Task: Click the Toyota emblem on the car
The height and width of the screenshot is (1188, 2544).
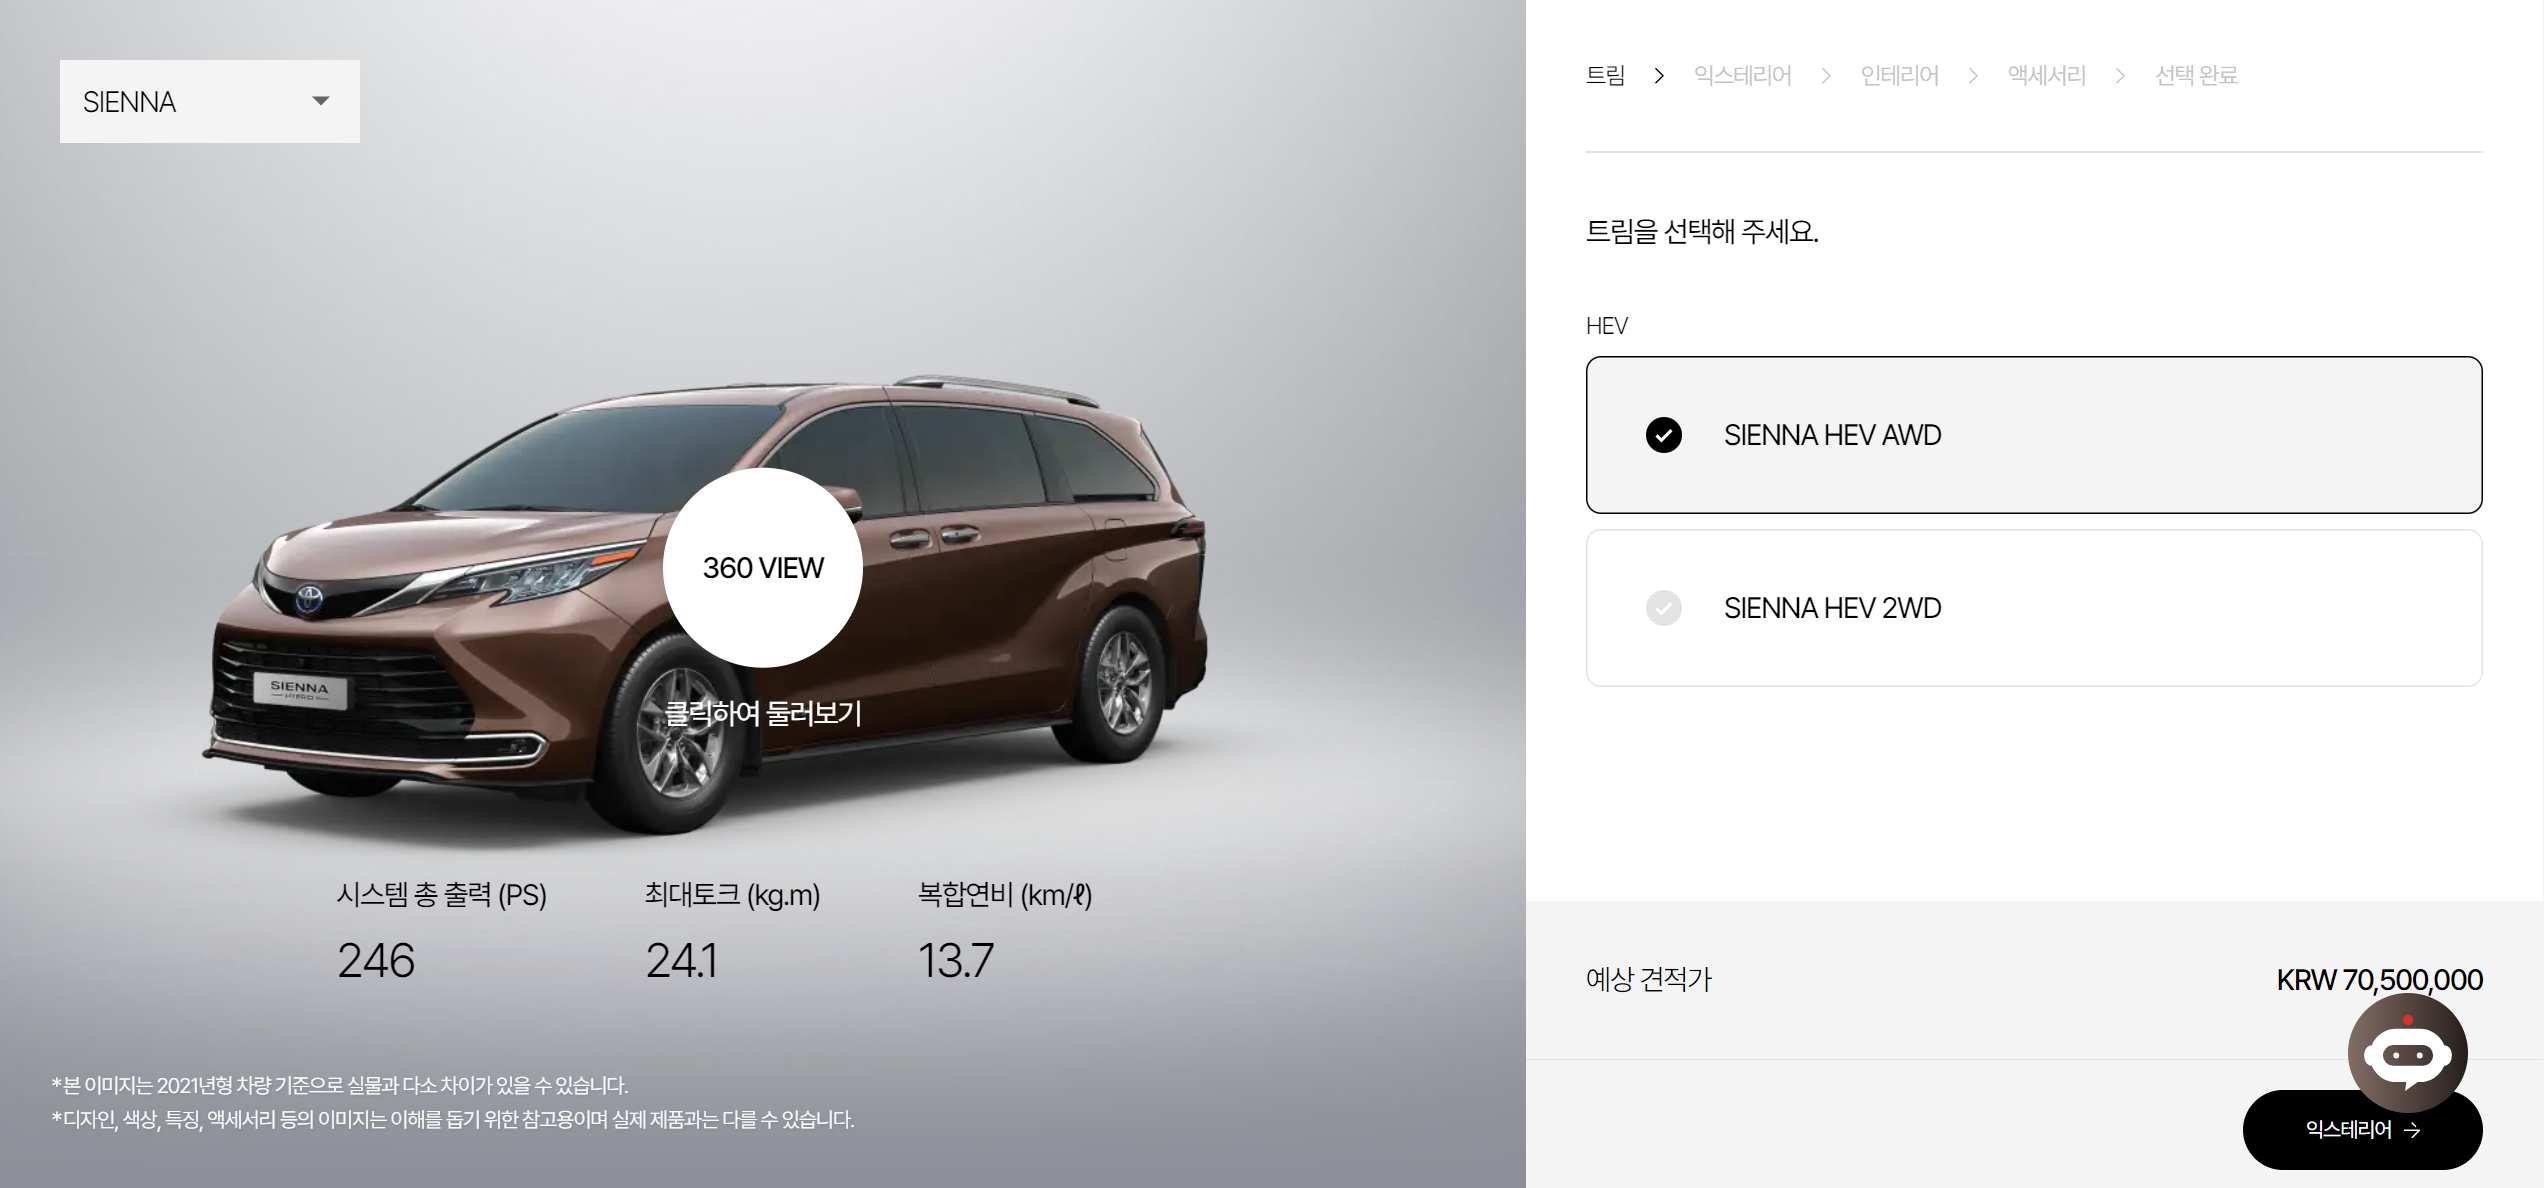Action: [308, 600]
